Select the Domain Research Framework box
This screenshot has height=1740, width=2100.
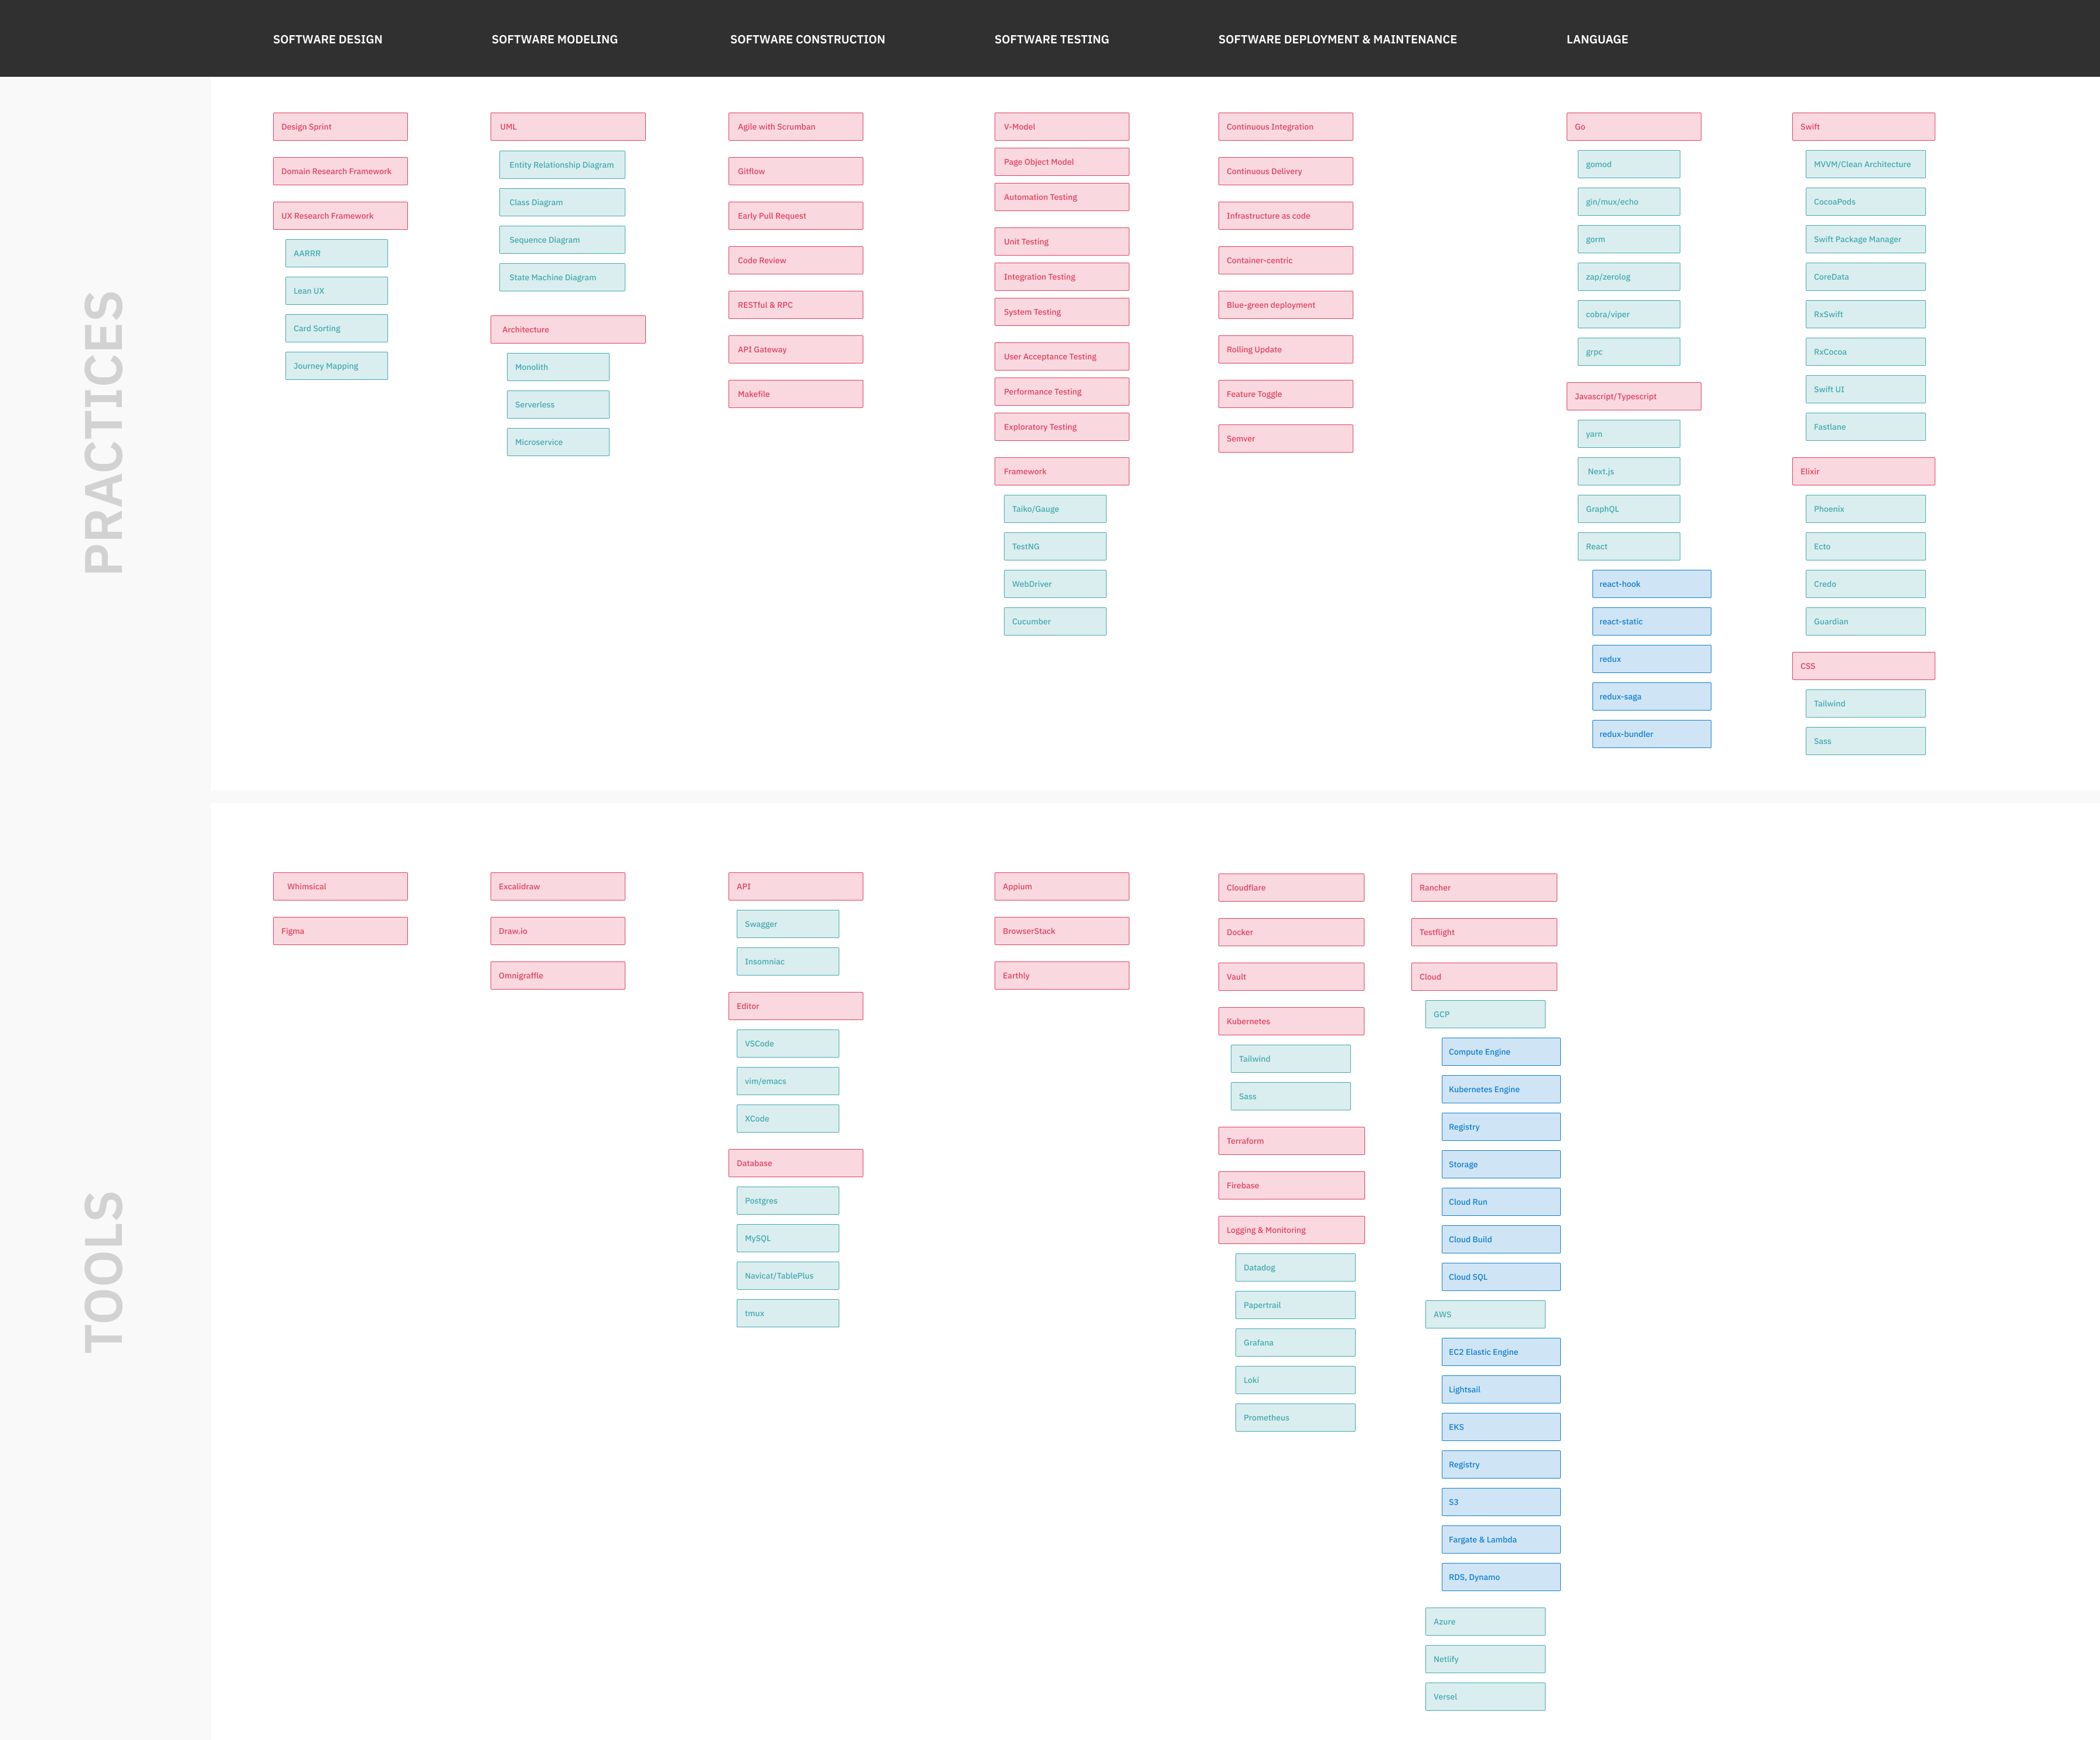(340, 171)
